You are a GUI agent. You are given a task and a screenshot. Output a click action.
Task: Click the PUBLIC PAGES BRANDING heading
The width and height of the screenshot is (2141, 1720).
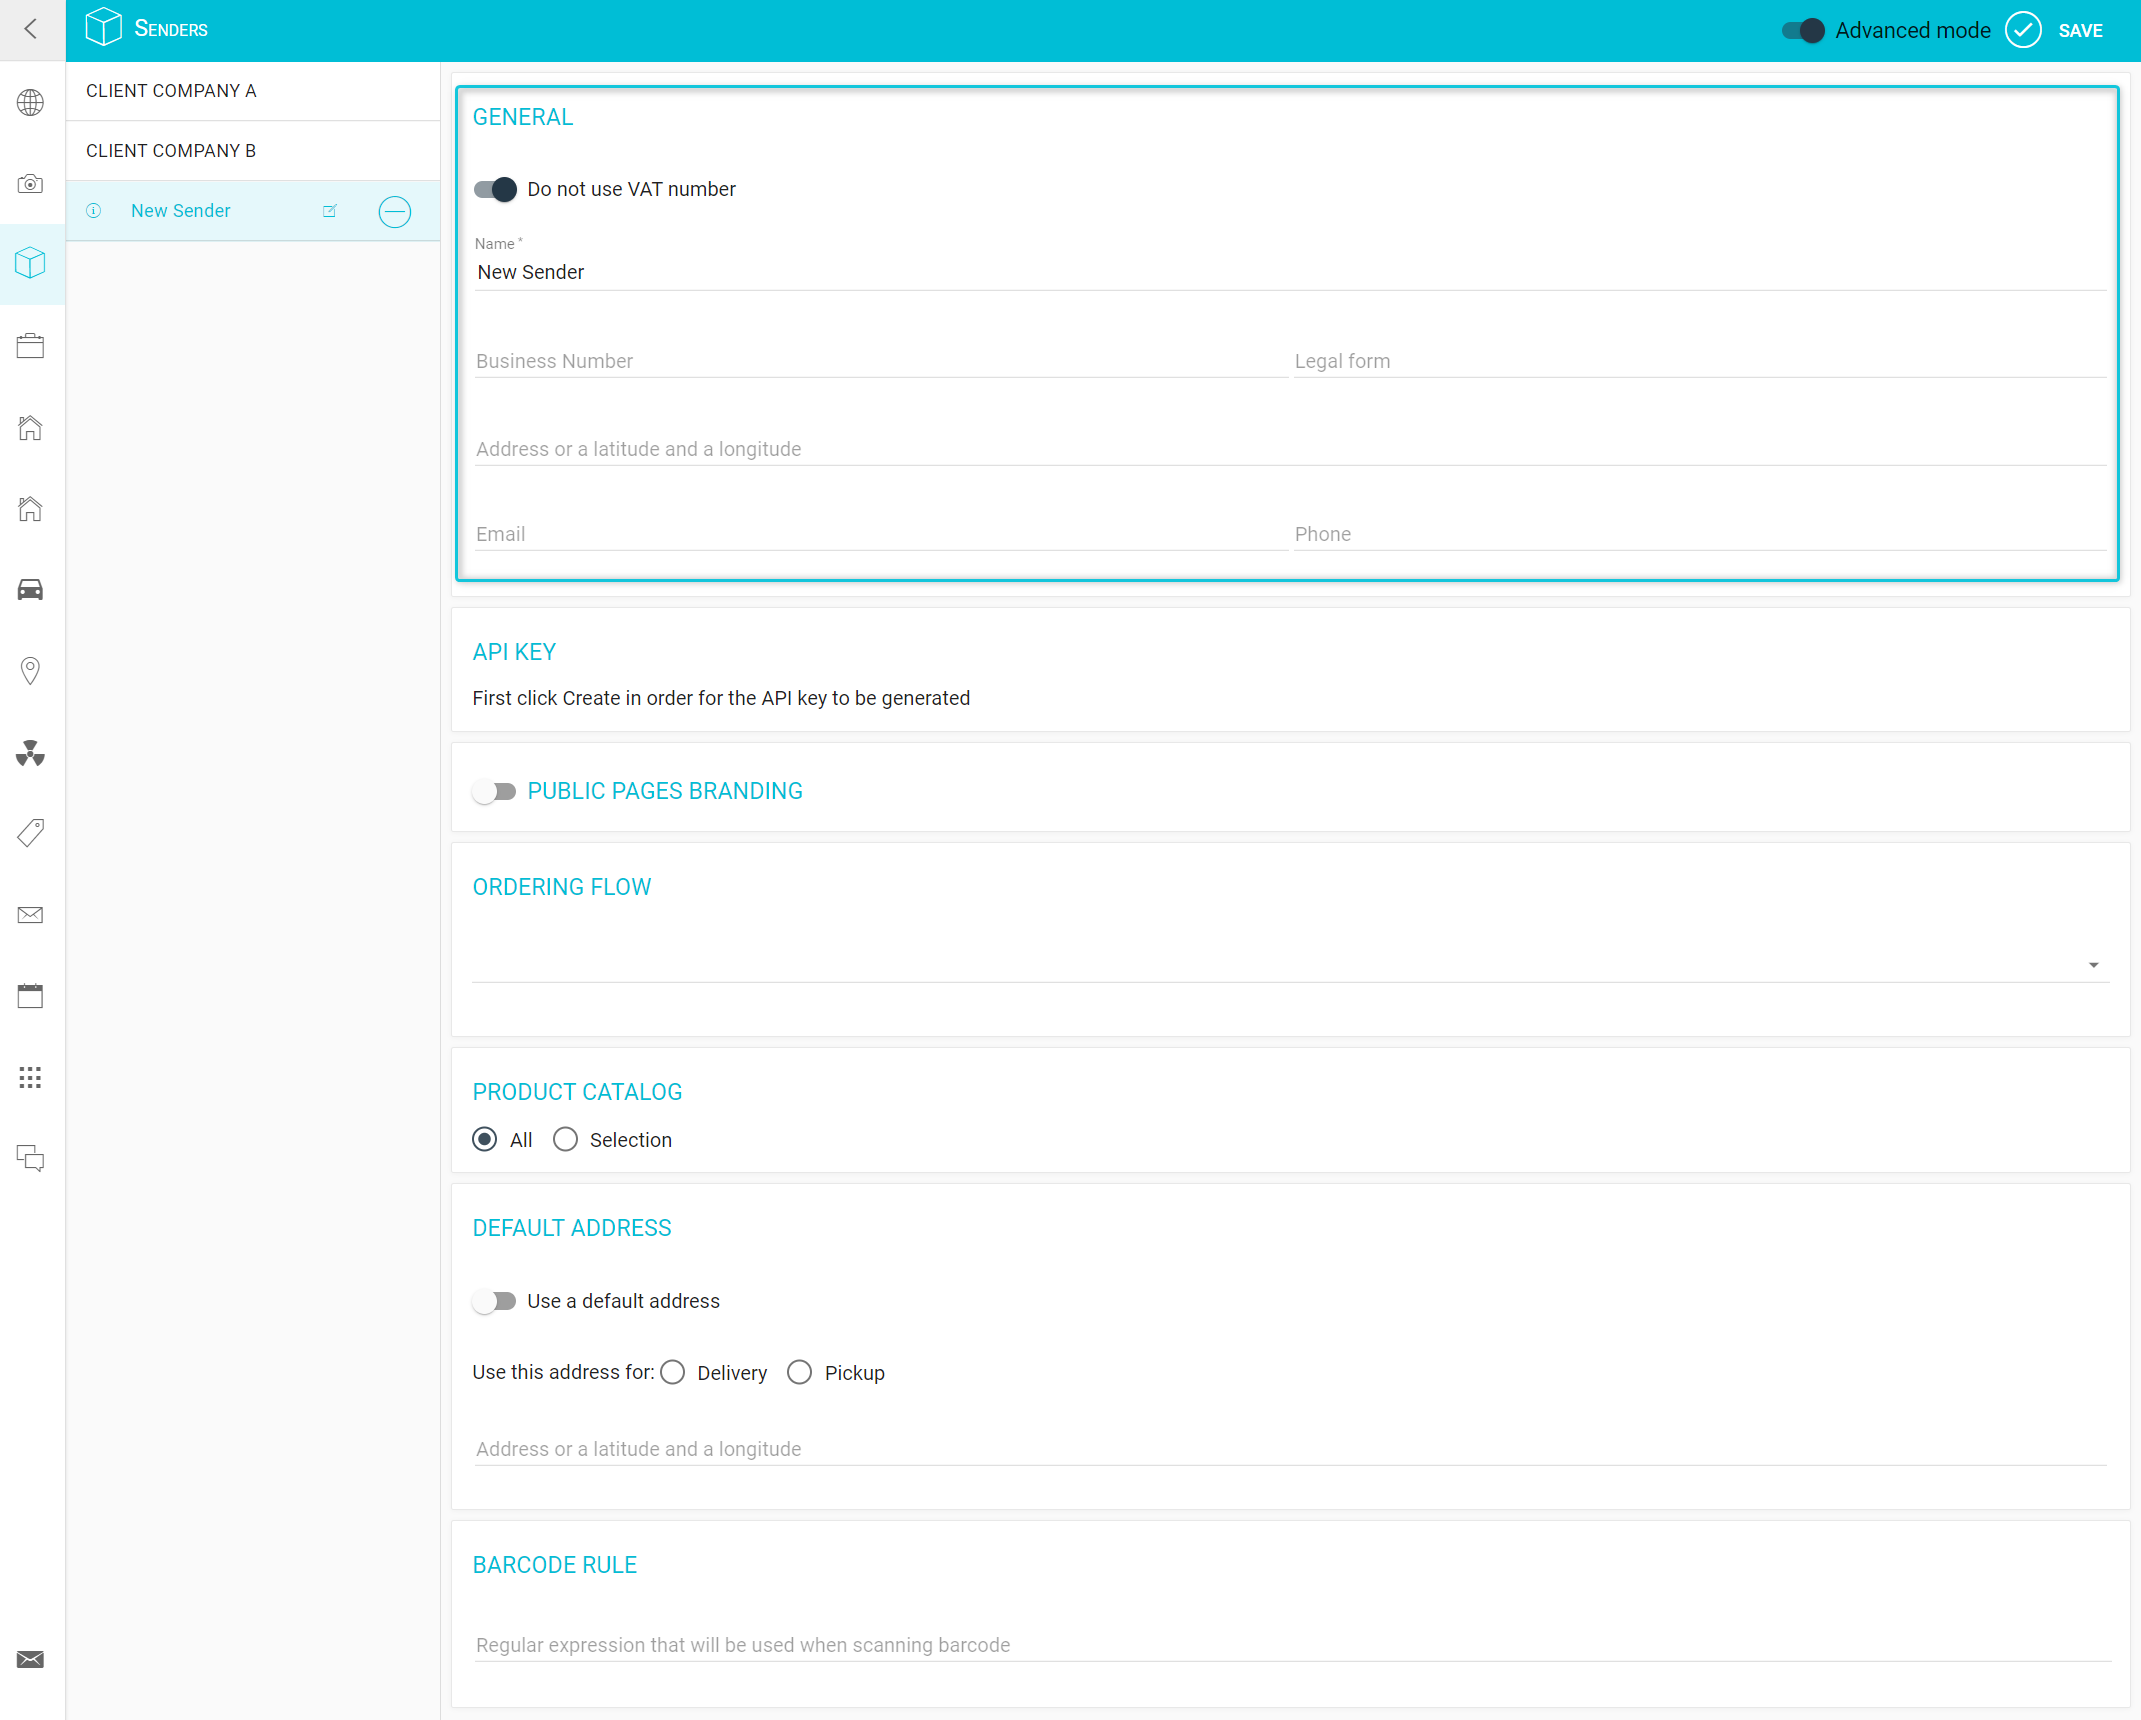[665, 792]
